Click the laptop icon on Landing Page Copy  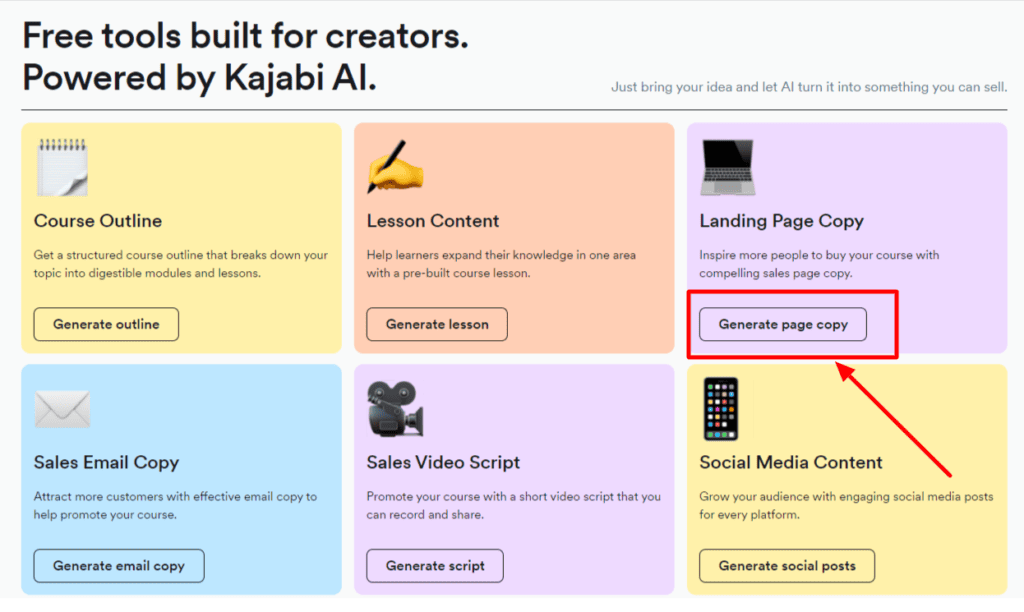[728, 168]
